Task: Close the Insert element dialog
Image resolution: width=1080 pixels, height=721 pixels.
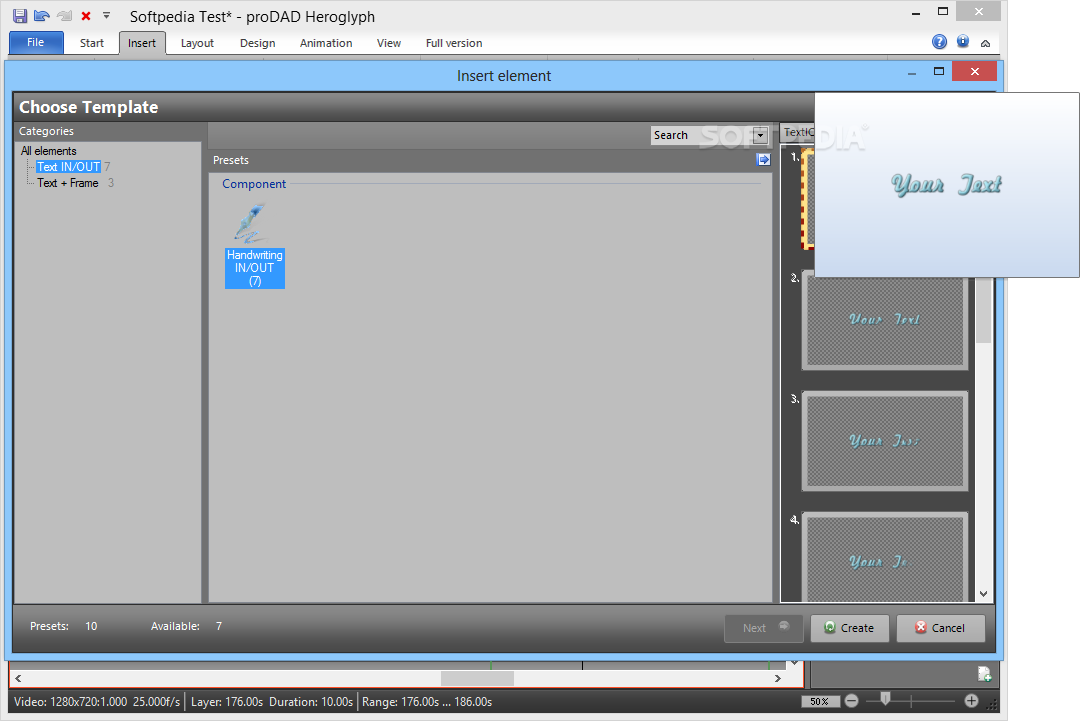Action: [x=975, y=71]
